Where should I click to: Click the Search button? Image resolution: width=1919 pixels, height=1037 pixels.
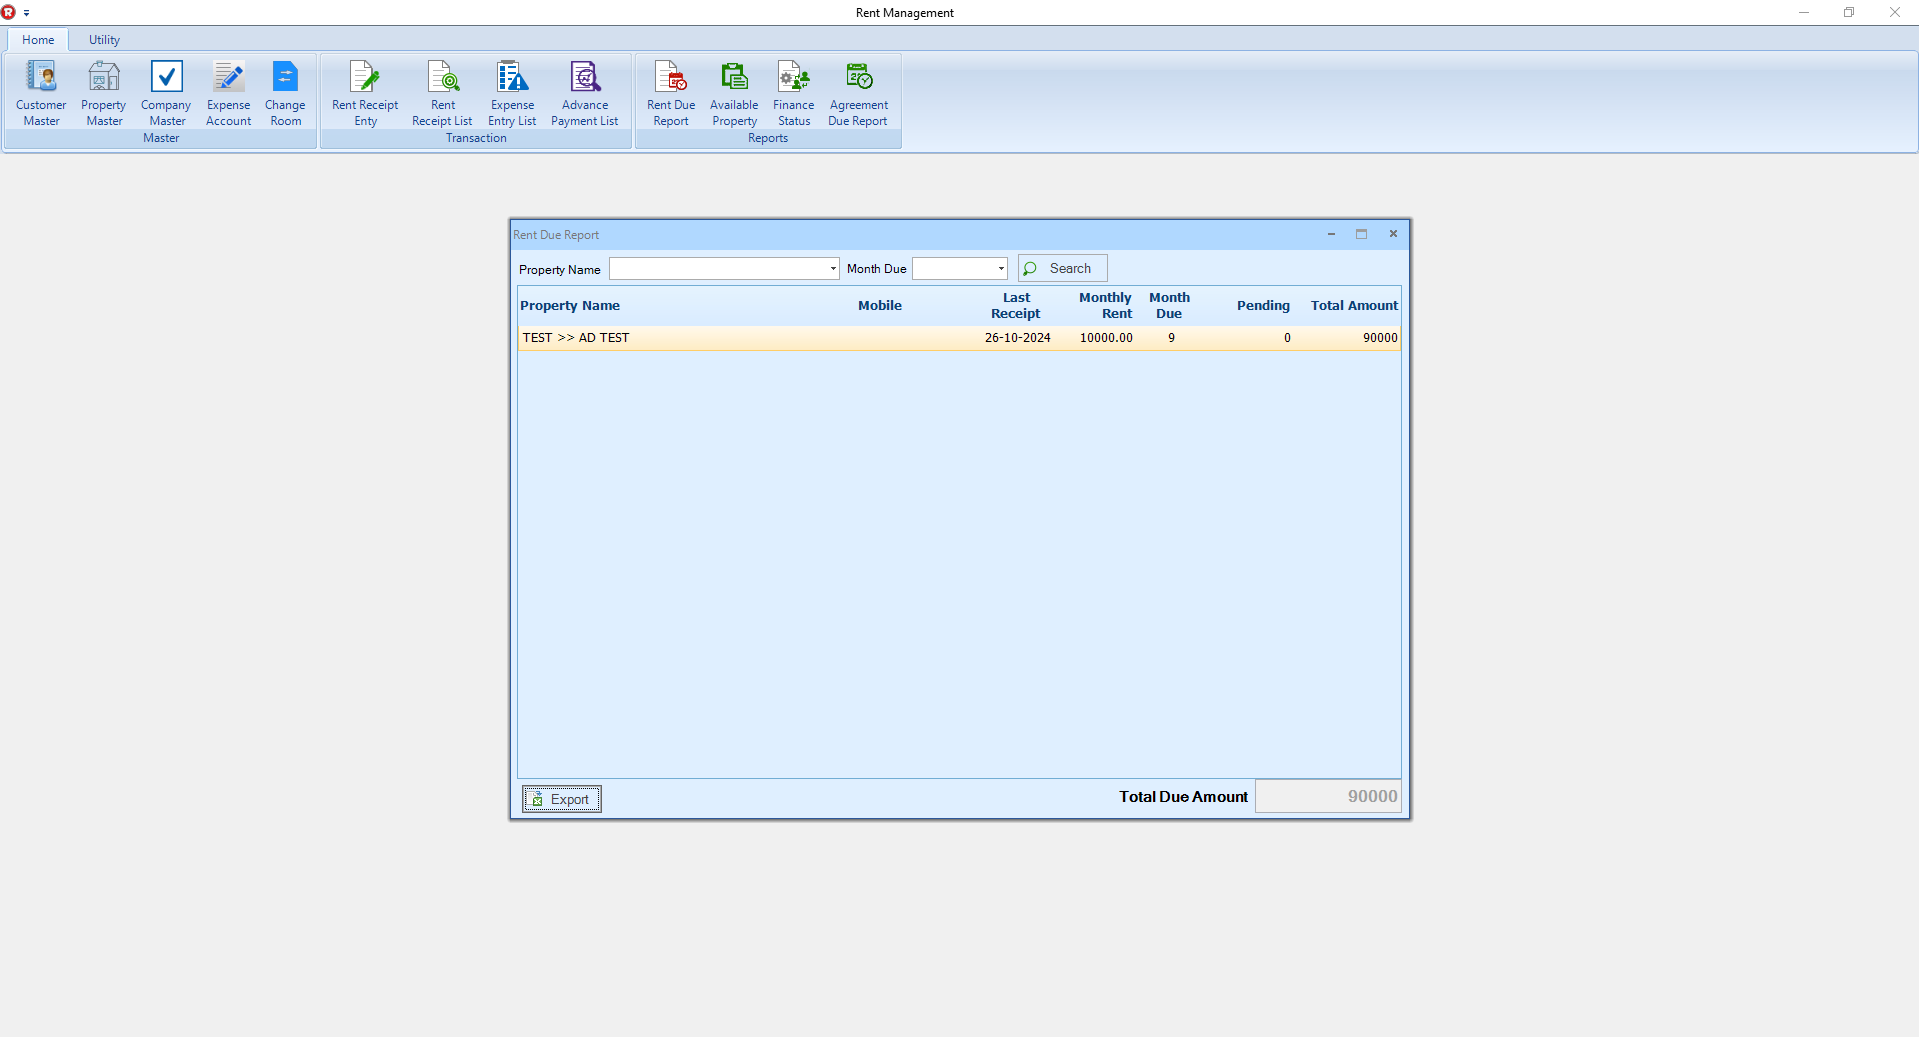[1062, 269]
